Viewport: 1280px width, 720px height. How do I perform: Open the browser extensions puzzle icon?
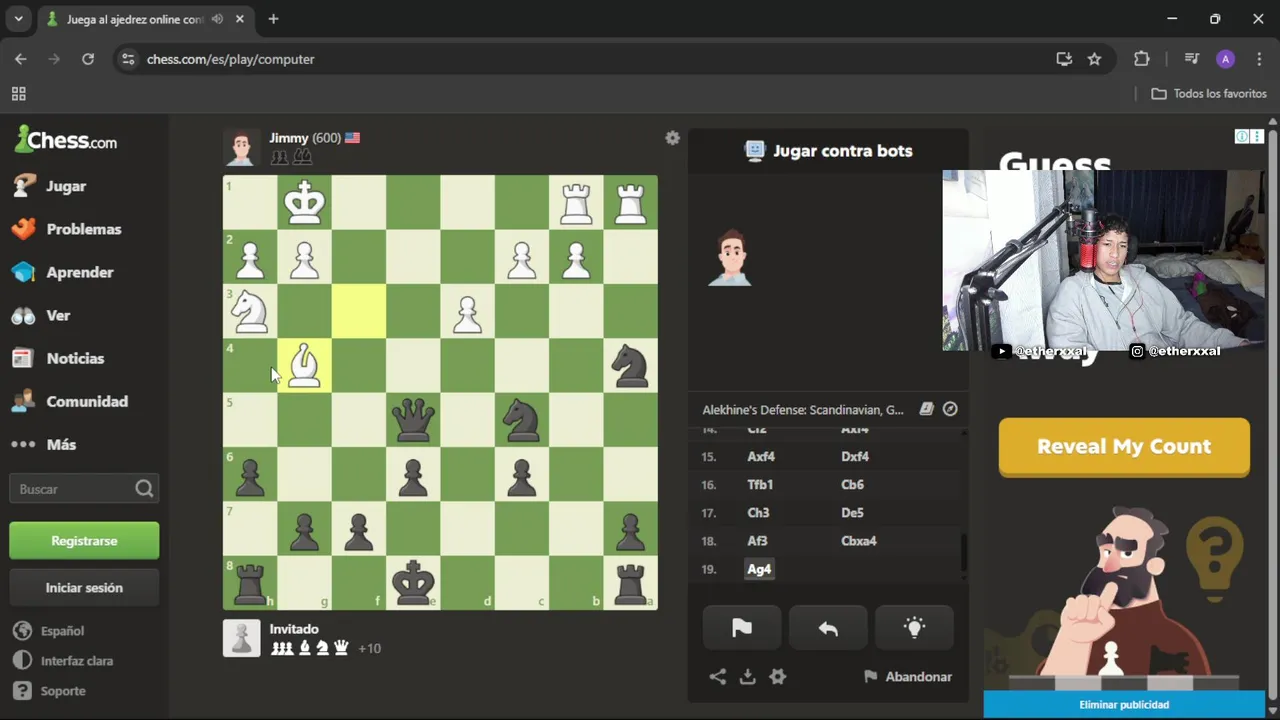[1141, 59]
